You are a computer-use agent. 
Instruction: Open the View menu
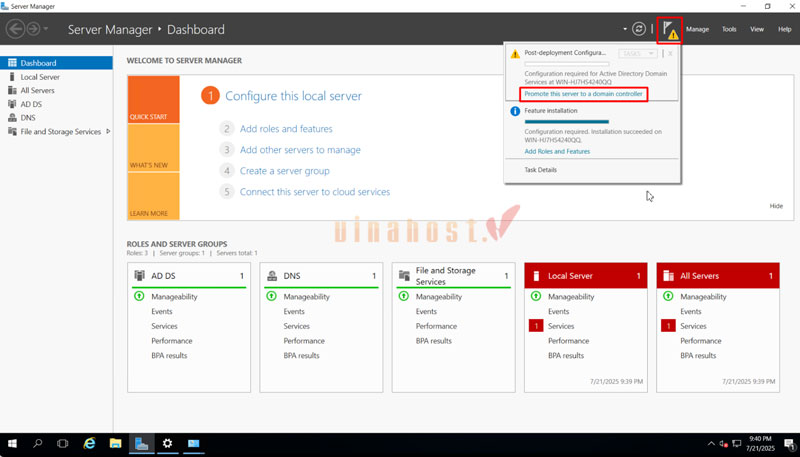click(757, 29)
